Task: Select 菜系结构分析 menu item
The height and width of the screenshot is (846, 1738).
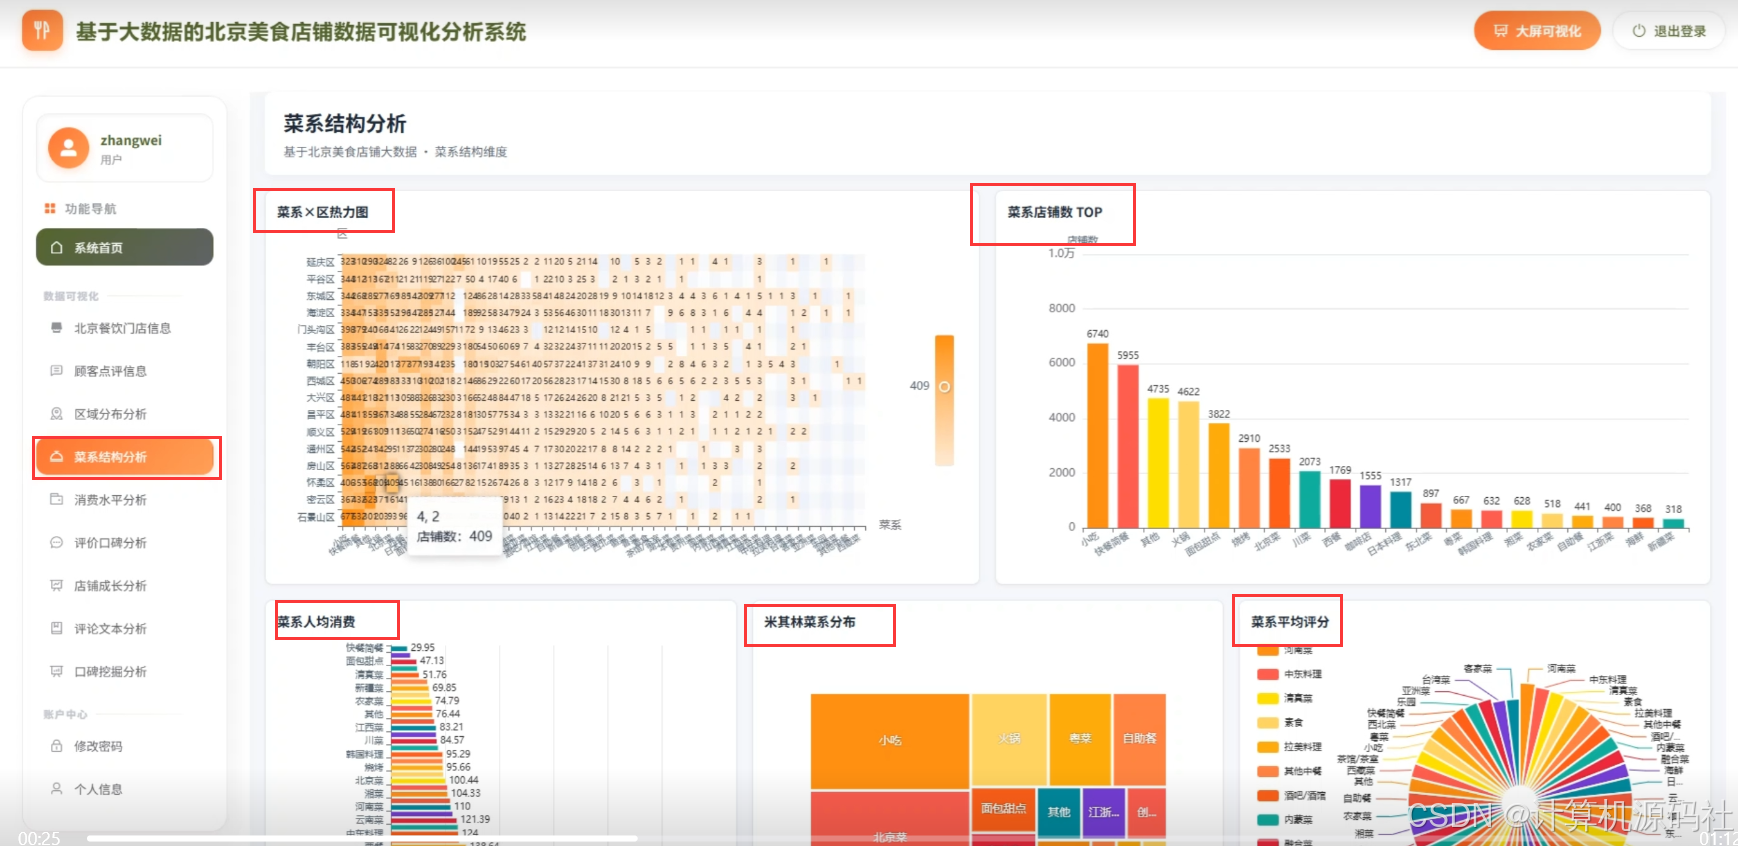Action: click(125, 457)
